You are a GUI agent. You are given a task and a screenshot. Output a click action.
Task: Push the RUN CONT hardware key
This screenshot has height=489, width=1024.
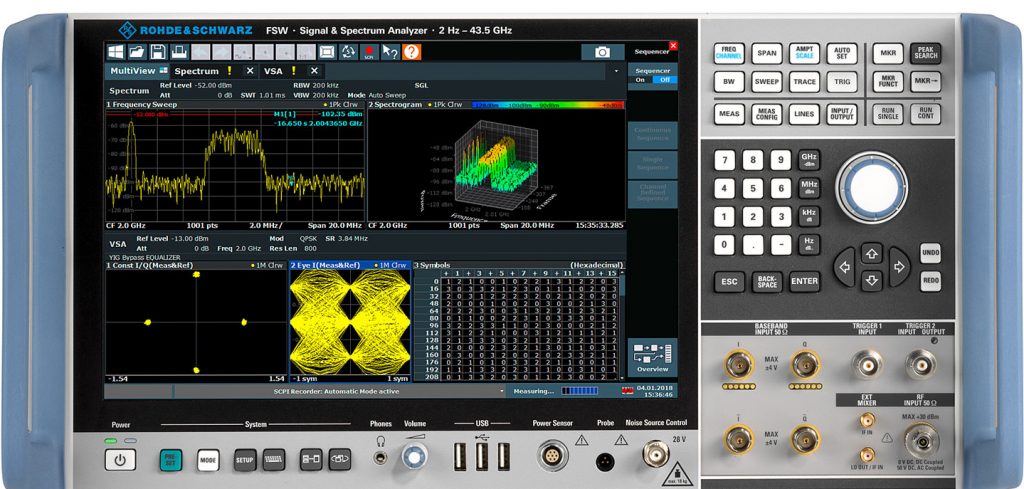tap(925, 114)
